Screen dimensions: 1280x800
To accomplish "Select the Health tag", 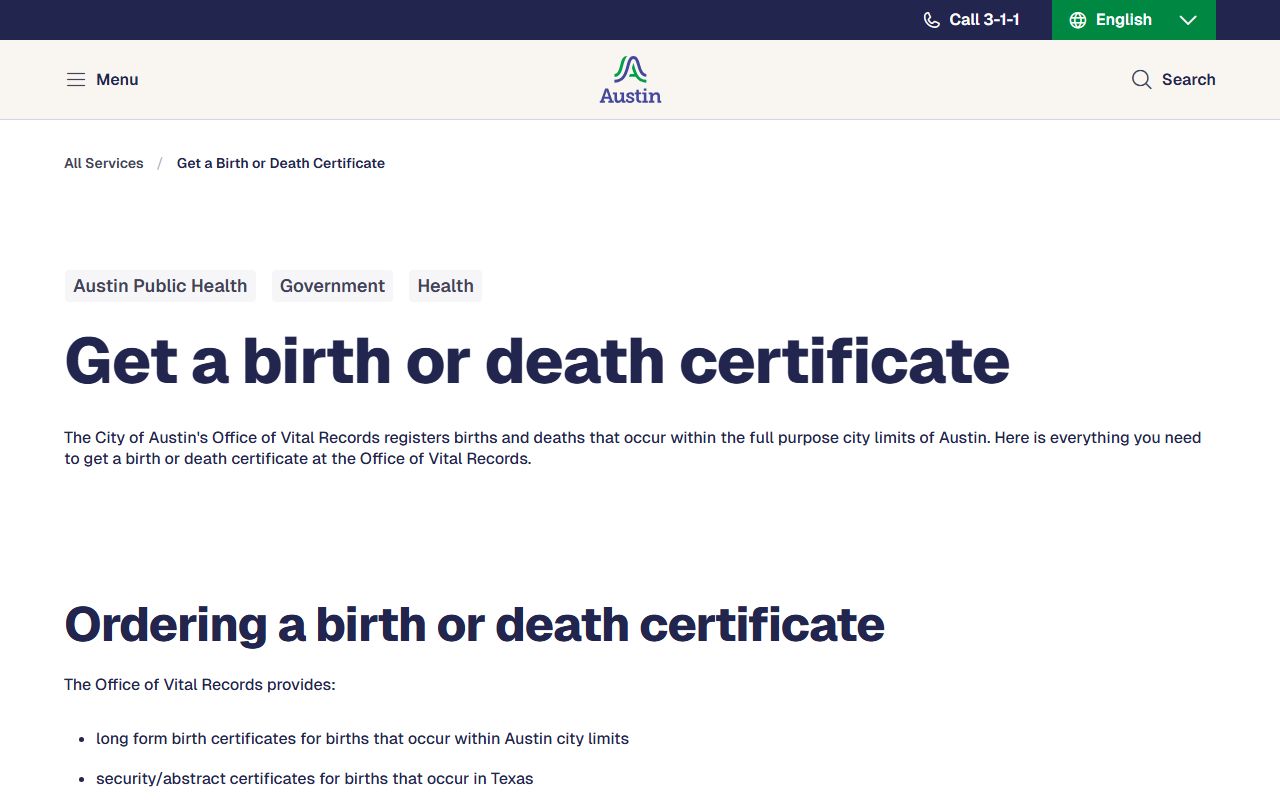I will pos(445,286).
